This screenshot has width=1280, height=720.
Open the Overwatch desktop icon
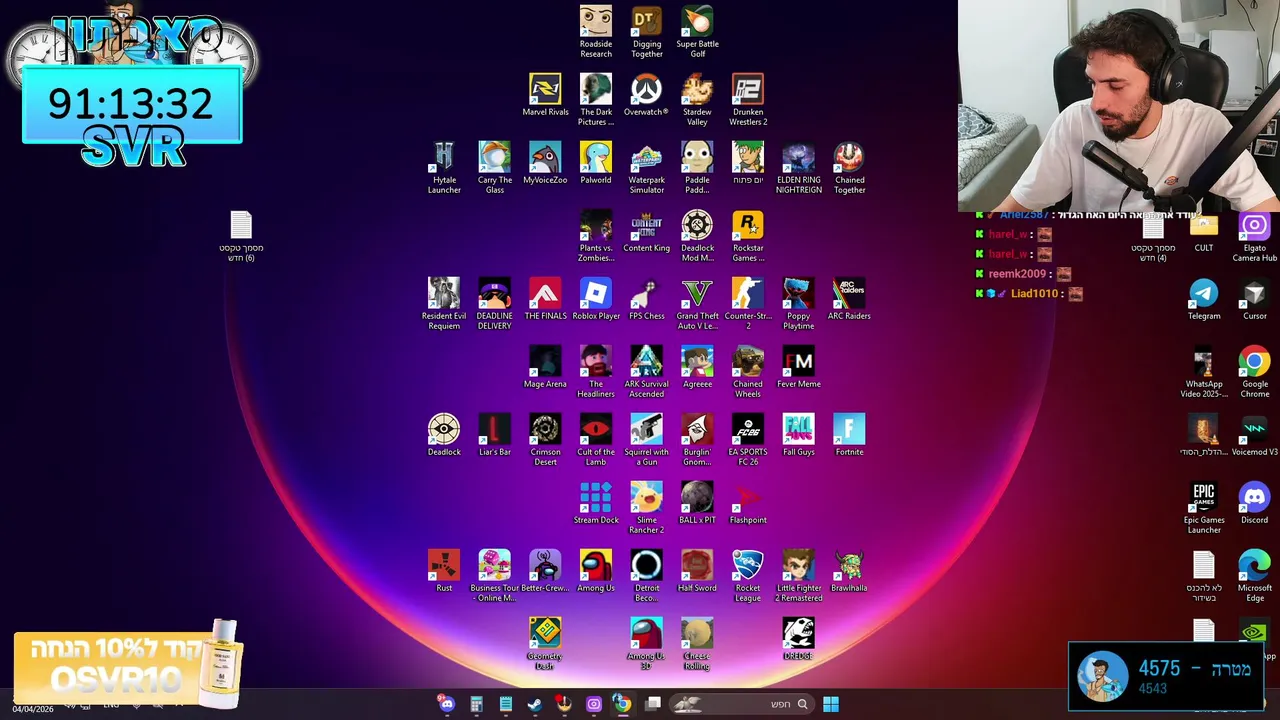point(646,95)
